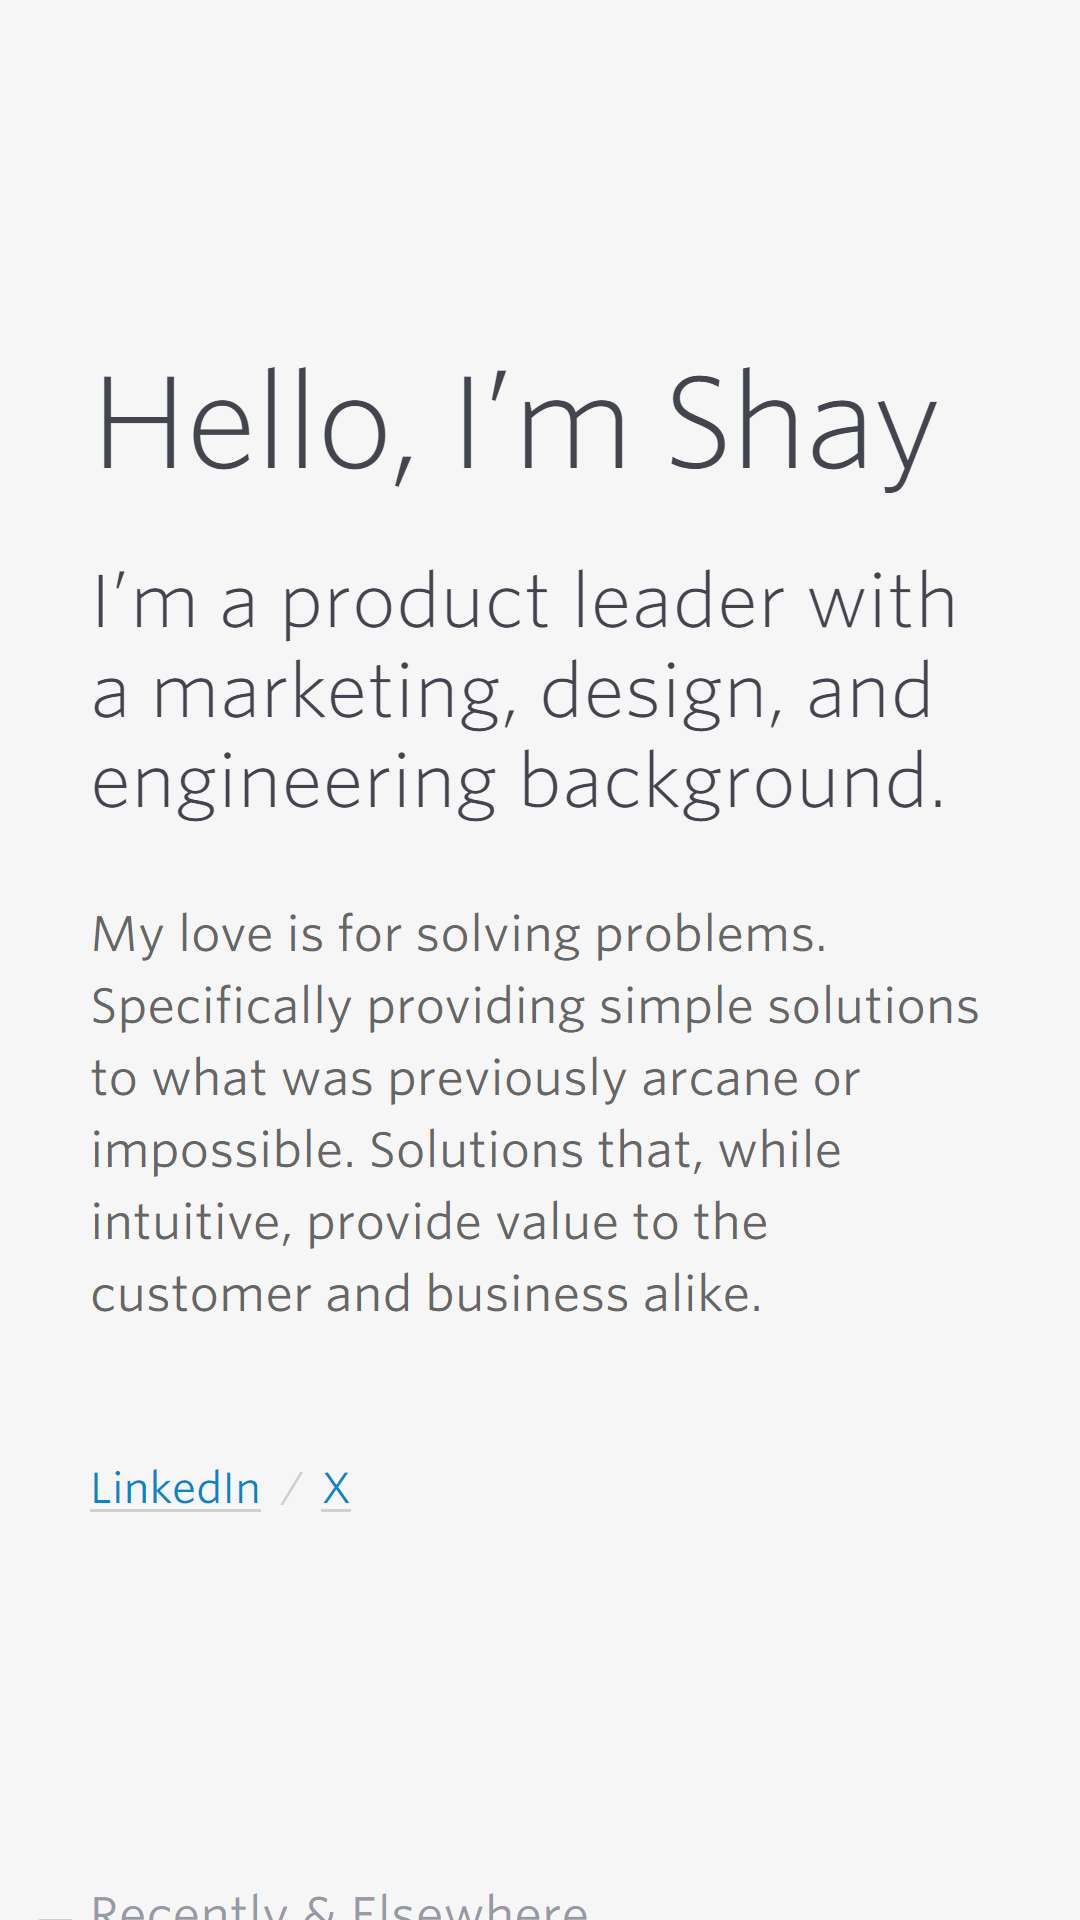This screenshot has width=1080, height=1920.
Task: Click the sentence "My love is for solving problems."
Action: point(459,936)
